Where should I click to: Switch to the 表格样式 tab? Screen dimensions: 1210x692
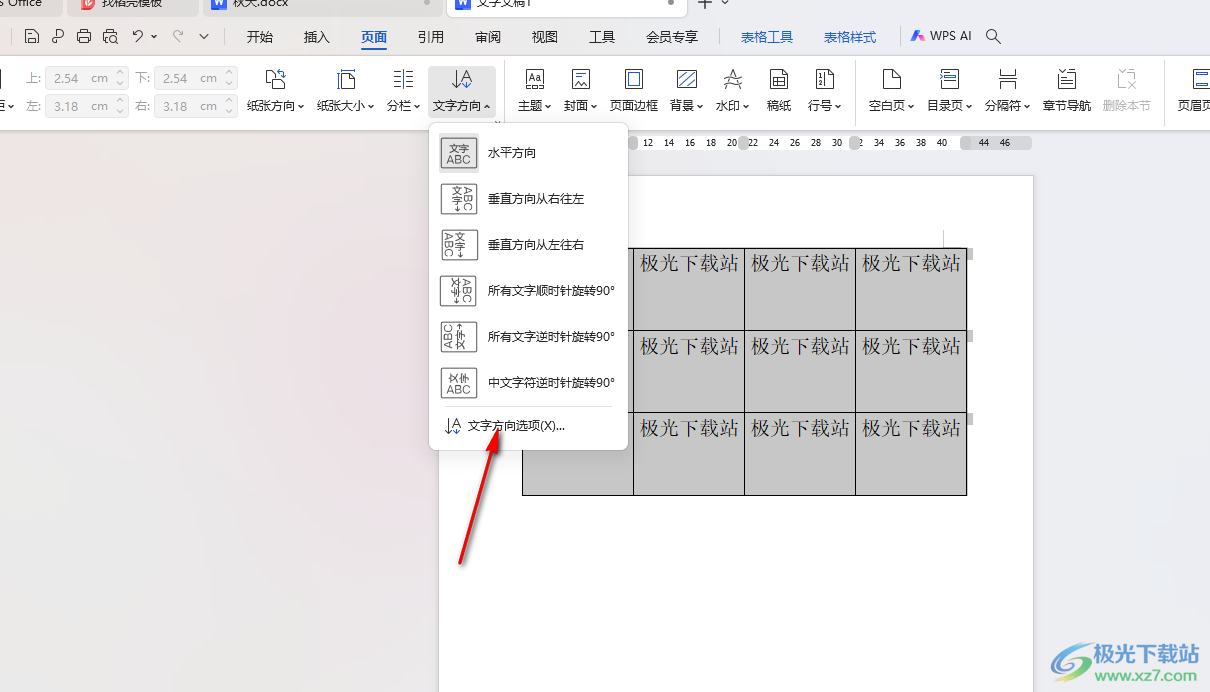tap(850, 37)
